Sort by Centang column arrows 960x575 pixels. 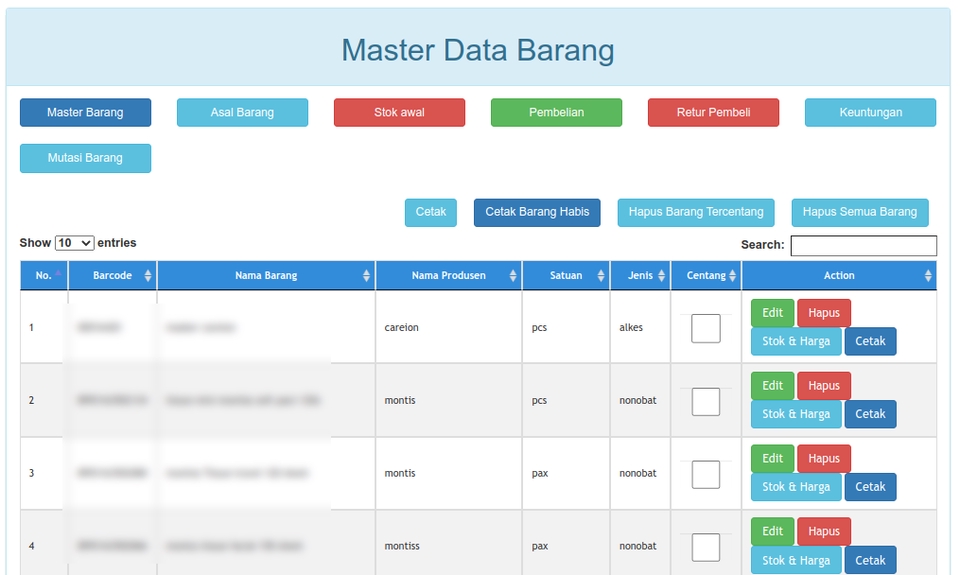732,276
